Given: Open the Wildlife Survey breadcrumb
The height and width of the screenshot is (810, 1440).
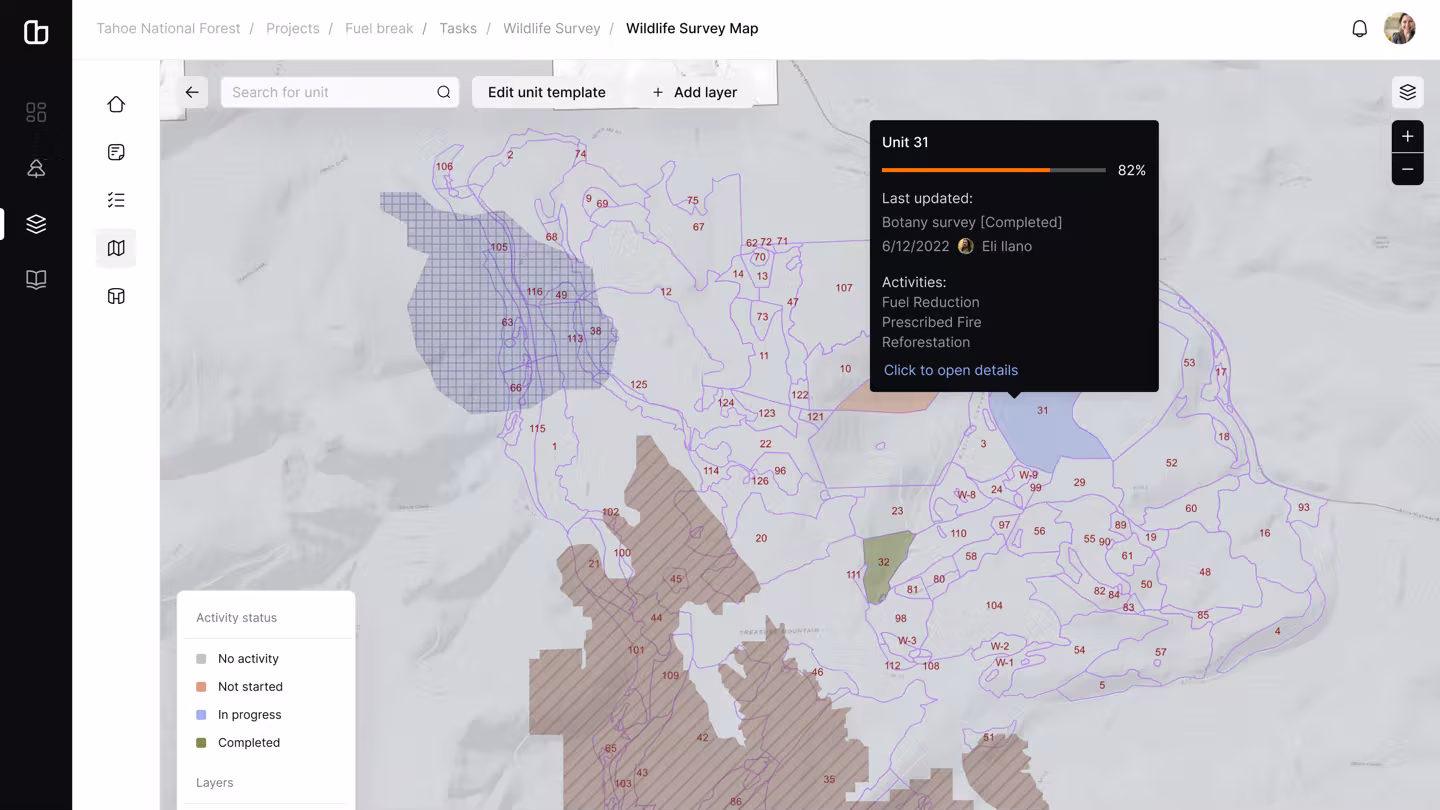Looking at the screenshot, I should [552, 29].
